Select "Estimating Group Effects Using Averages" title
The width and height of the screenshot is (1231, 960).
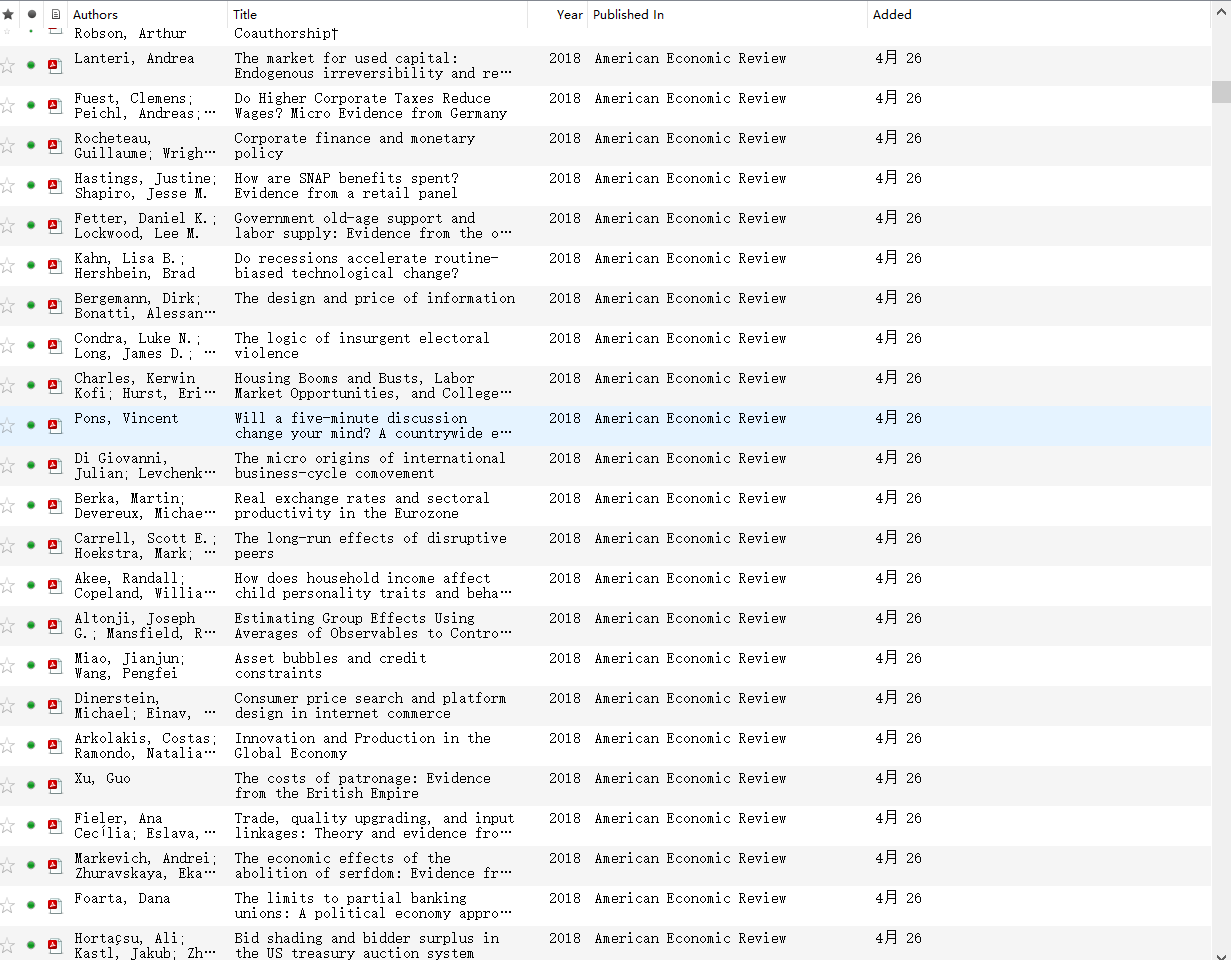374,626
